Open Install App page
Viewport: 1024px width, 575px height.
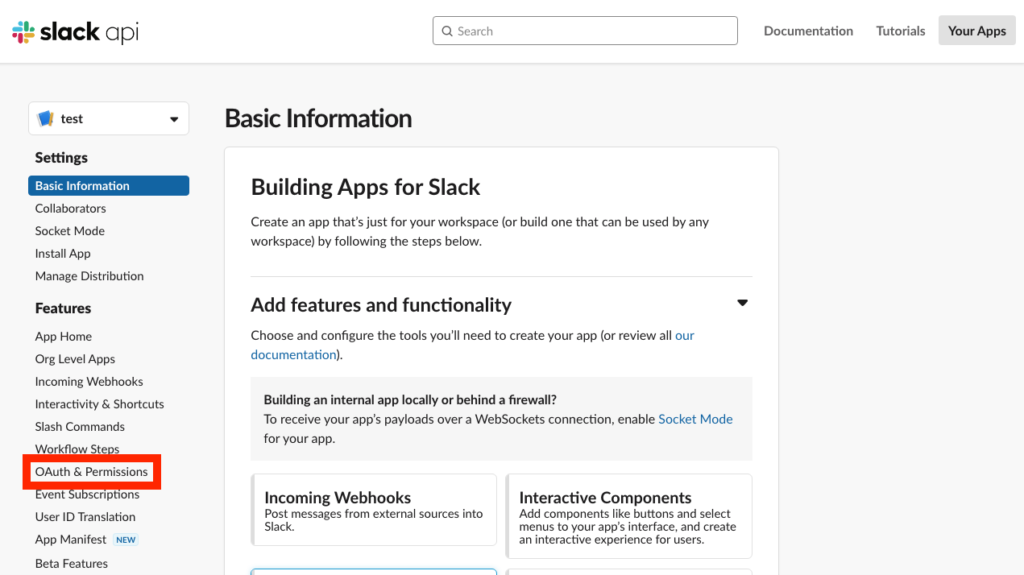point(63,254)
